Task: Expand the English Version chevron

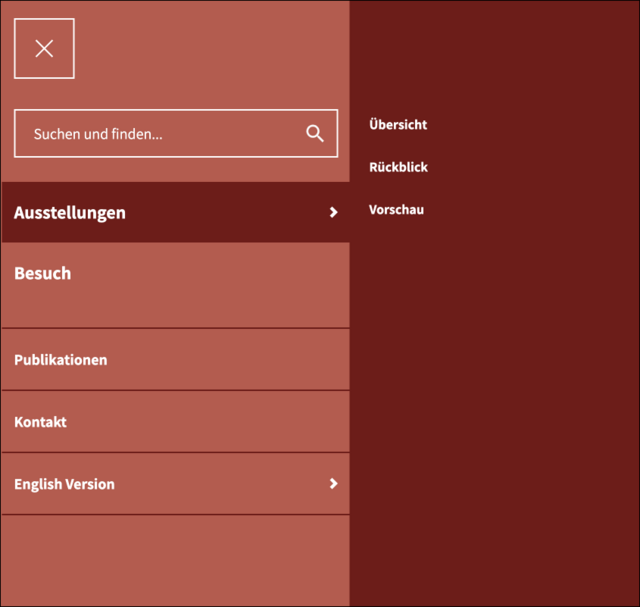Action: [334, 484]
